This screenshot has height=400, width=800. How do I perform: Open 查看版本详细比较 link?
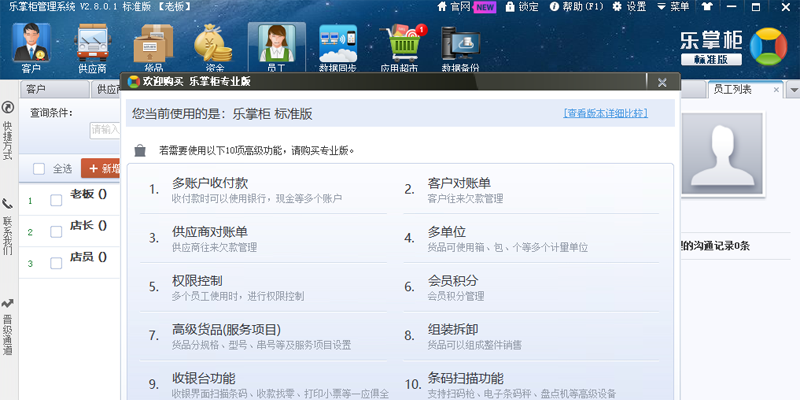click(606, 113)
